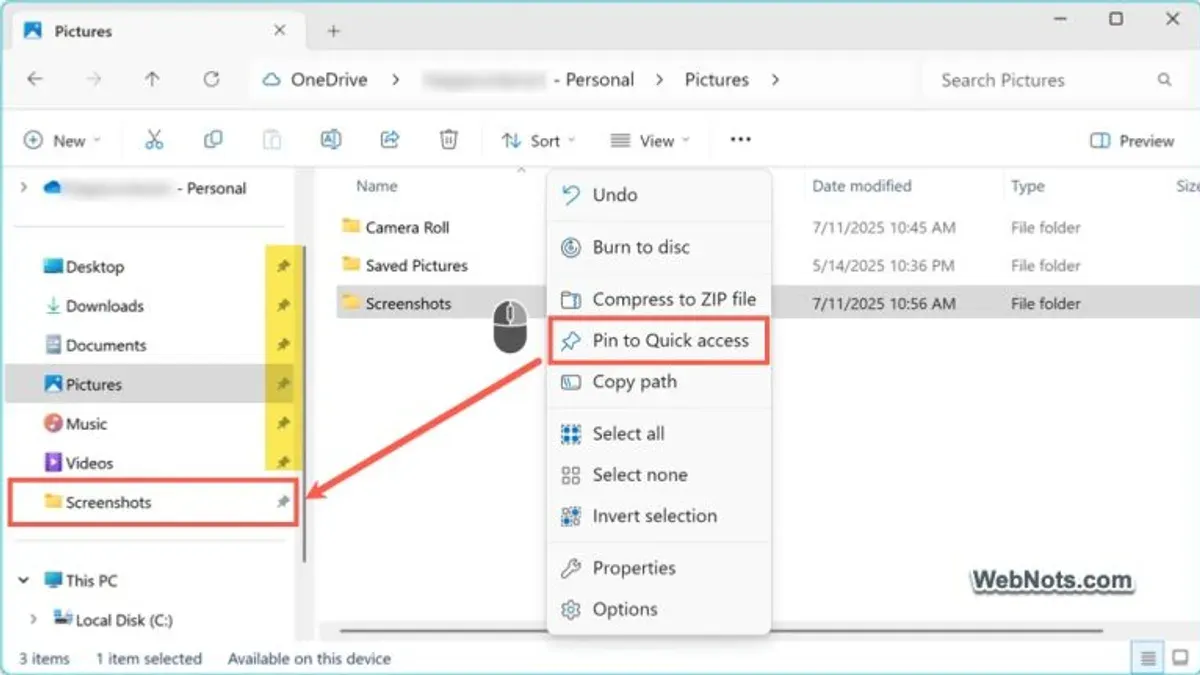1200x675 pixels.
Task: Open a new tab with plus
Action: tap(334, 31)
